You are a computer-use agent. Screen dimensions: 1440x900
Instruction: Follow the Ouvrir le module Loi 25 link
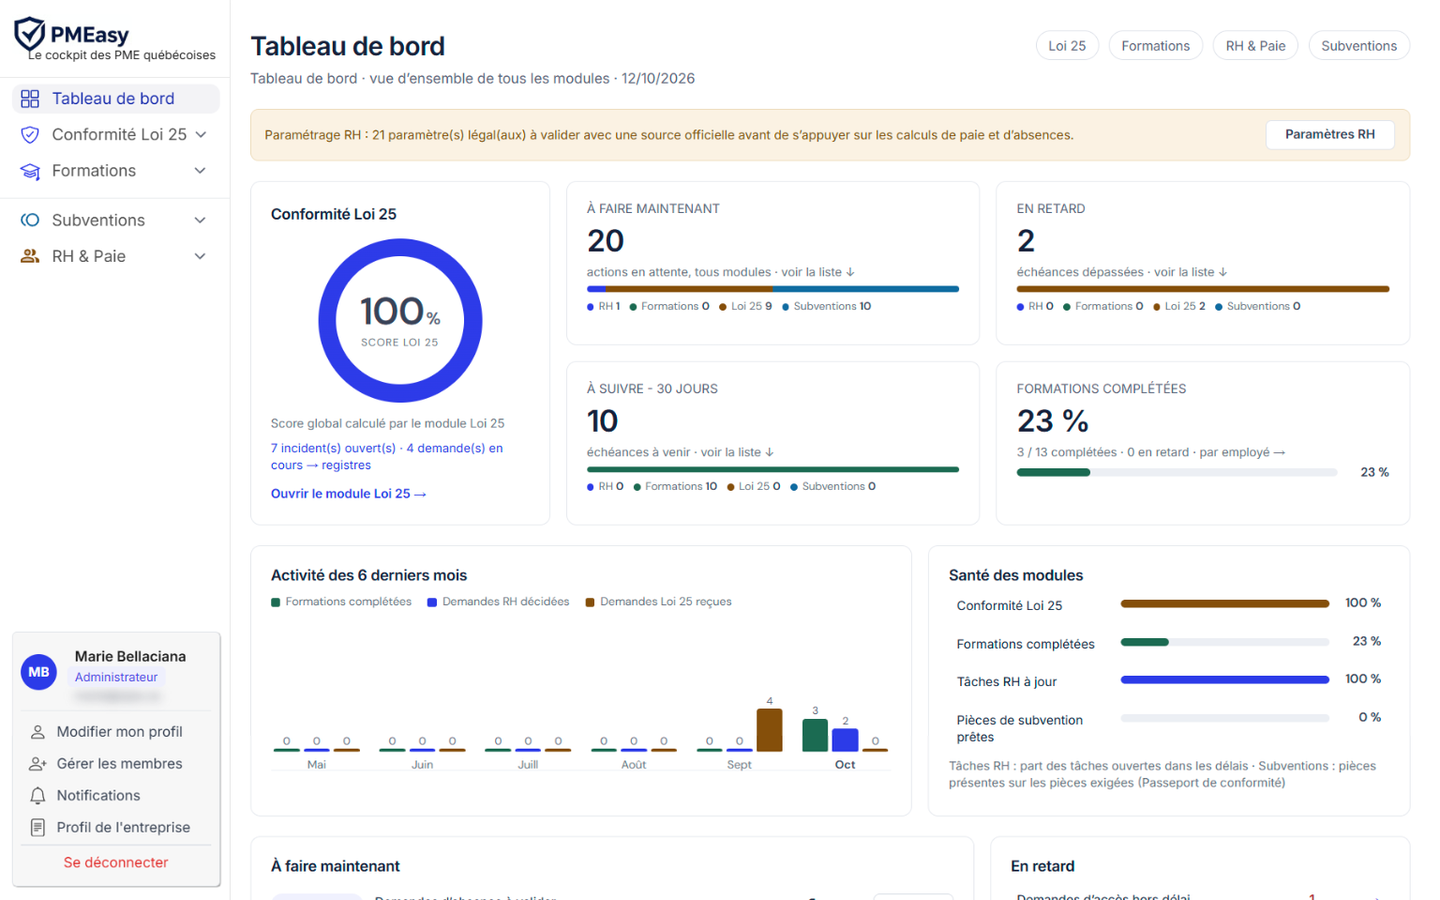point(348,493)
